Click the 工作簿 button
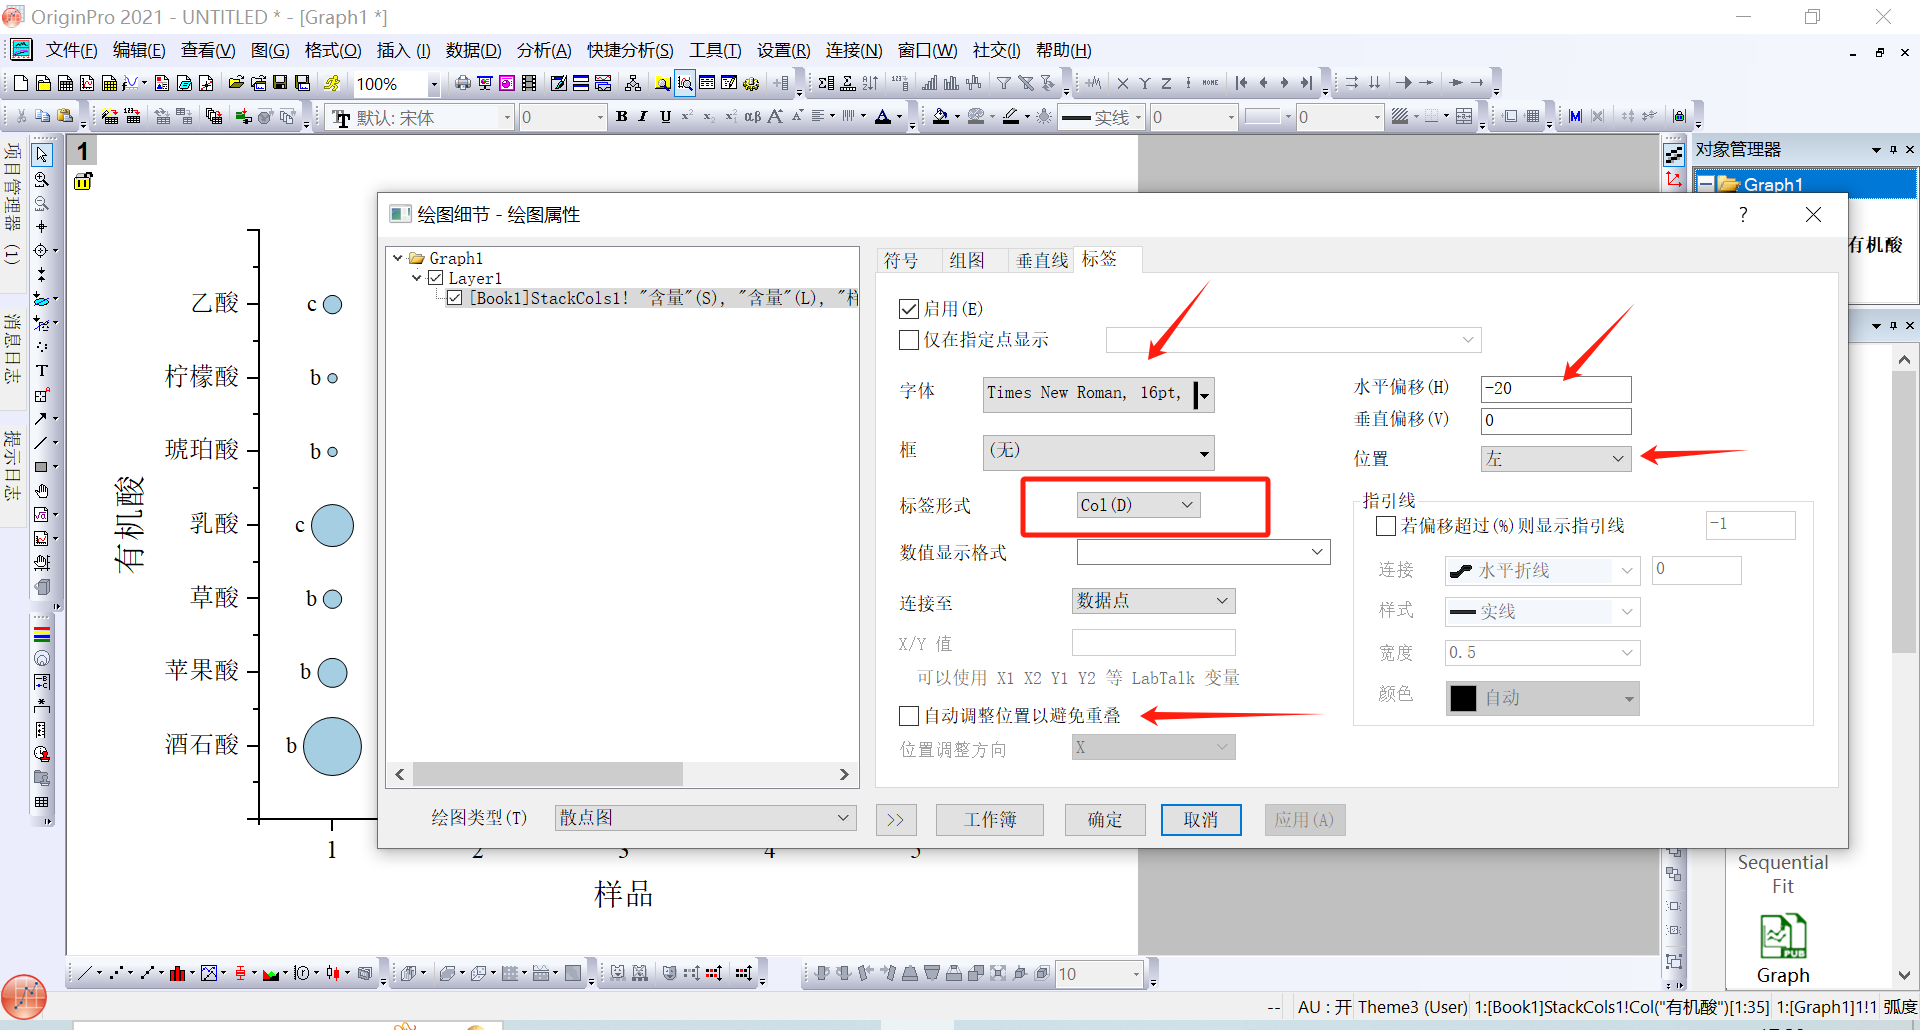The height and width of the screenshot is (1030, 1920). click(x=989, y=820)
